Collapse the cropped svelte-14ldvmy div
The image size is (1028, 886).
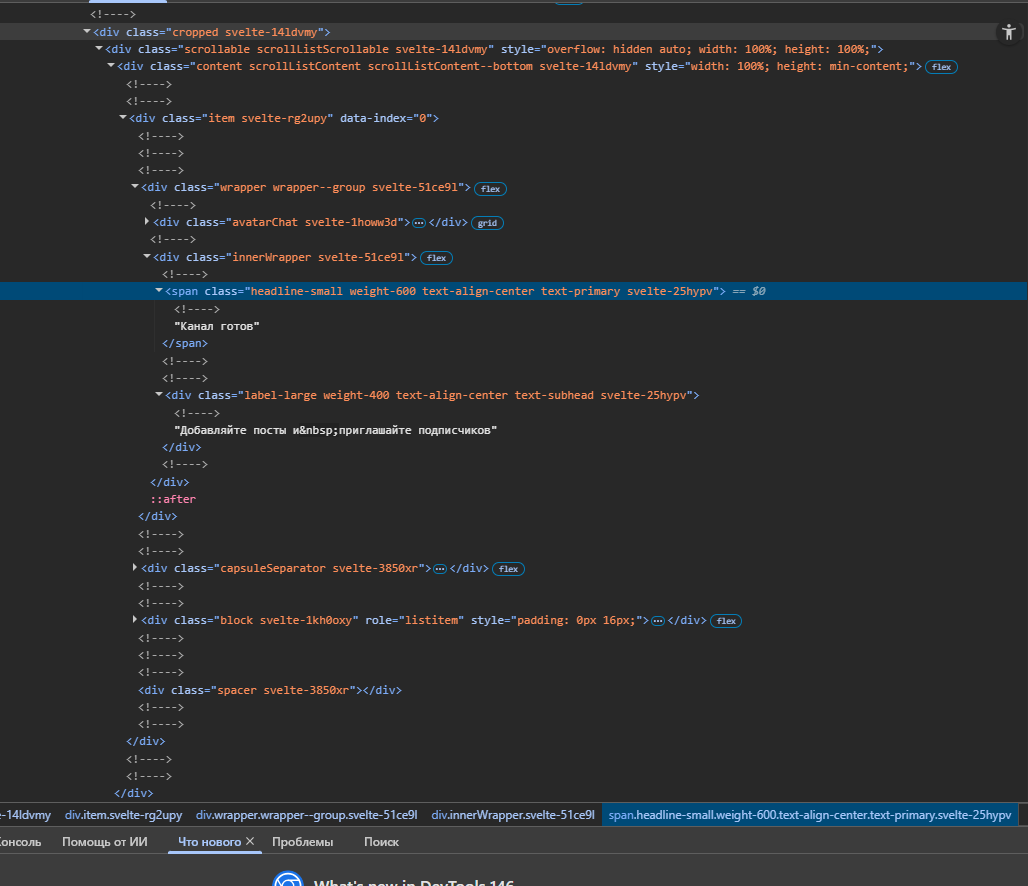point(87,32)
